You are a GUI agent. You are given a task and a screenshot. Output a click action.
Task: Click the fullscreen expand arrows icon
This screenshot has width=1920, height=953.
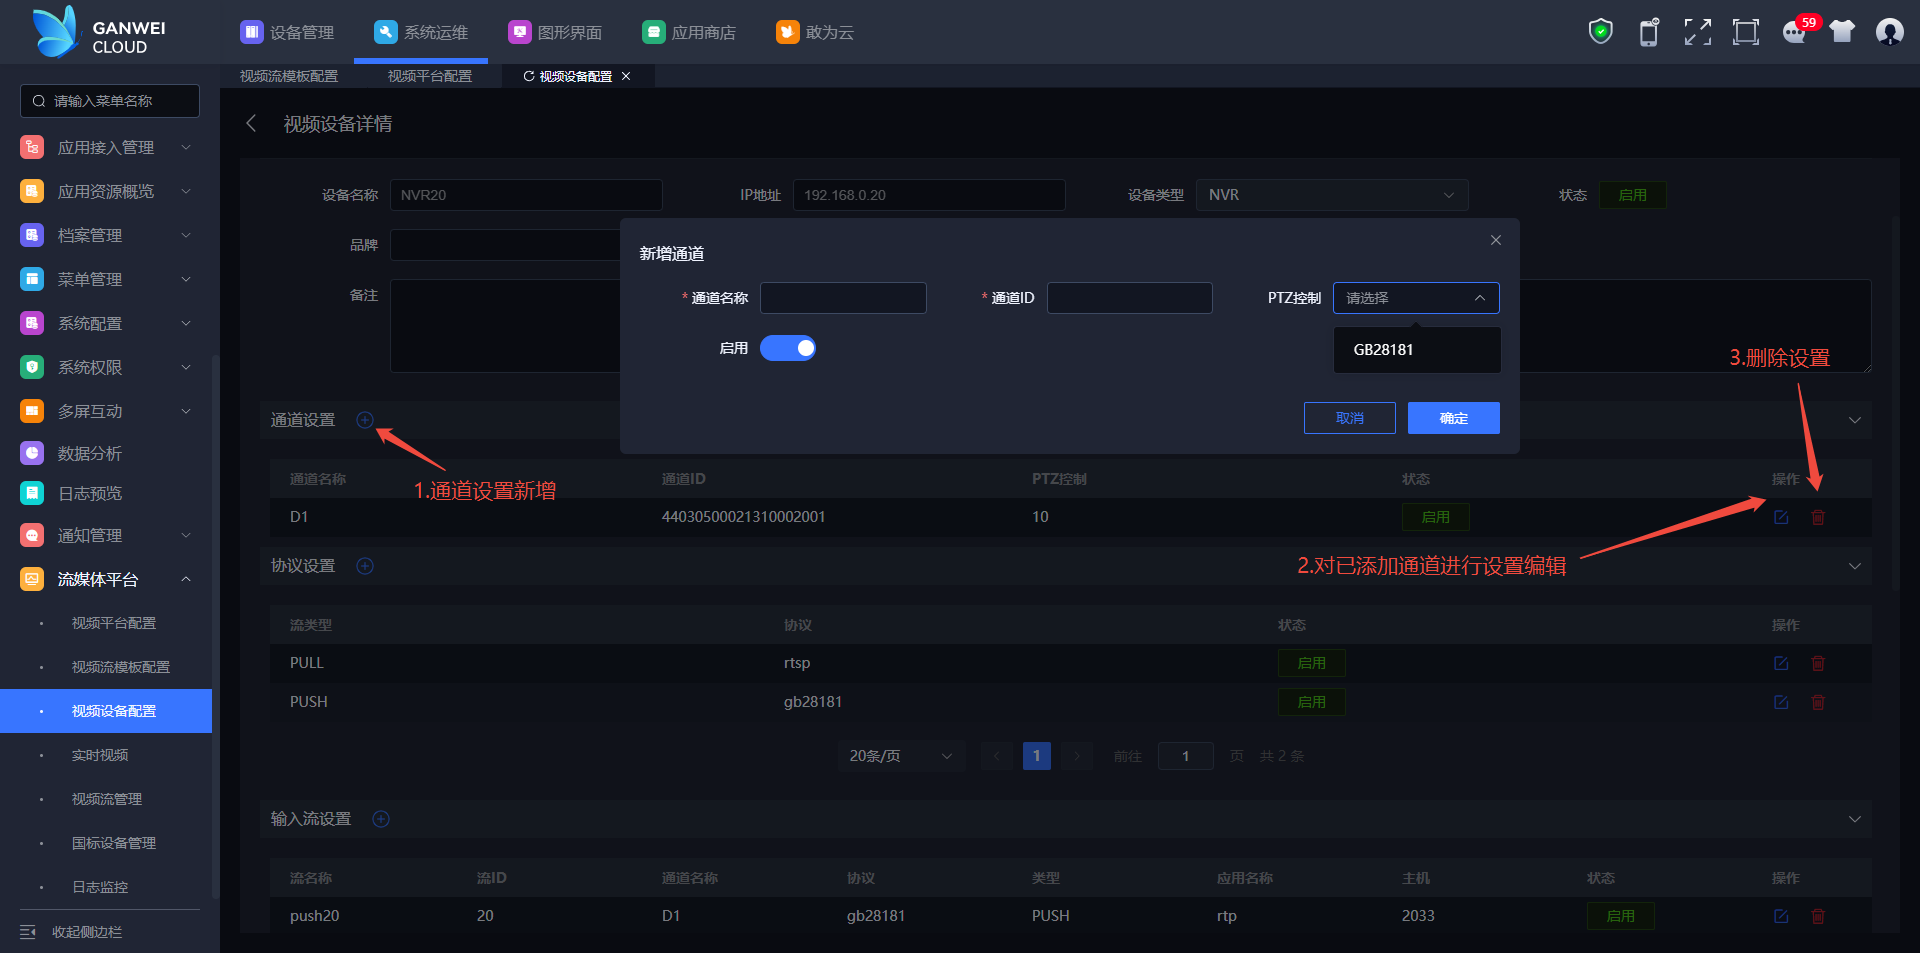click(1697, 32)
